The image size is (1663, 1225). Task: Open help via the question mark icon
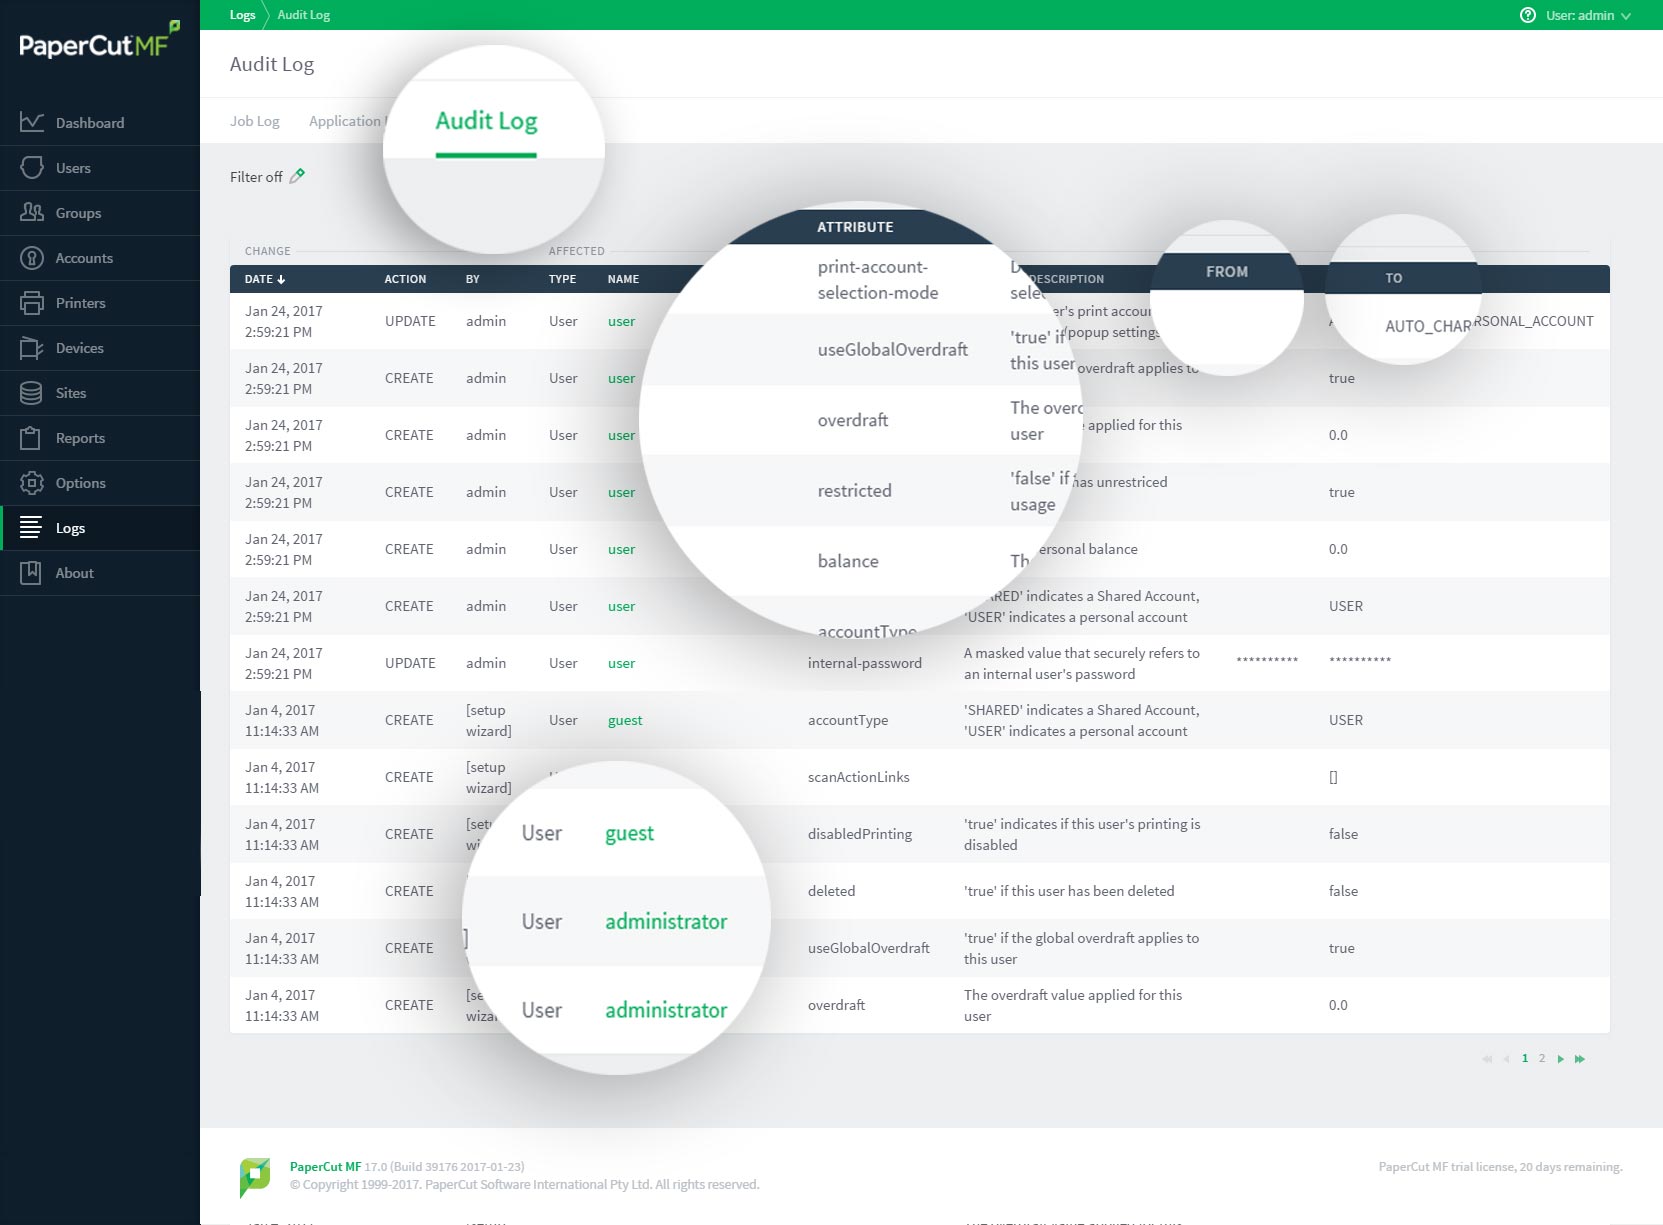click(1527, 15)
